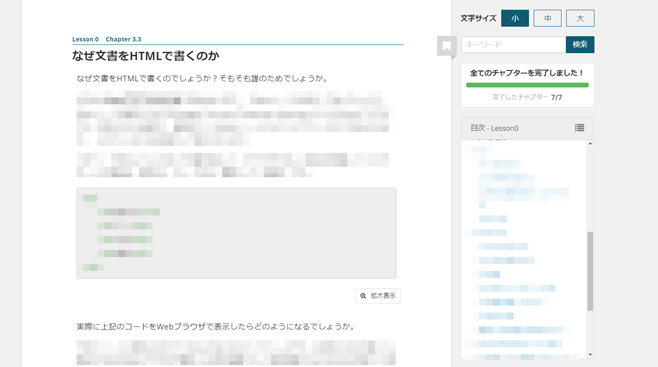Image resolution: width=658 pixels, height=367 pixels.
Task: Set font size to 大 (large)
Action: tap(580, 18)
